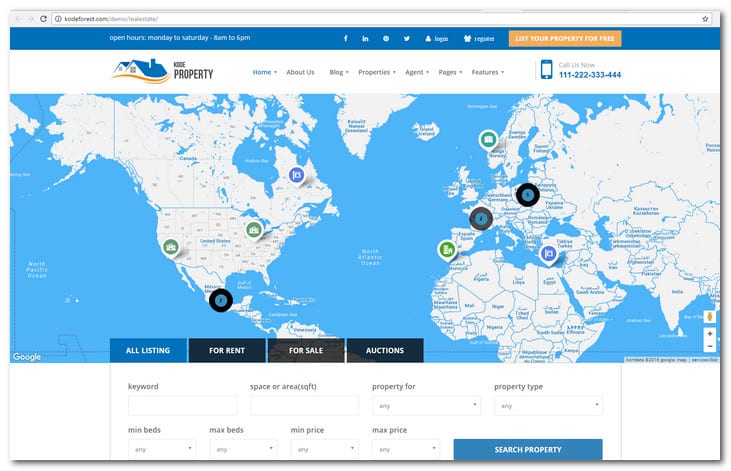
Task: Open the LinkedIn social link
Action: [366, 39]
